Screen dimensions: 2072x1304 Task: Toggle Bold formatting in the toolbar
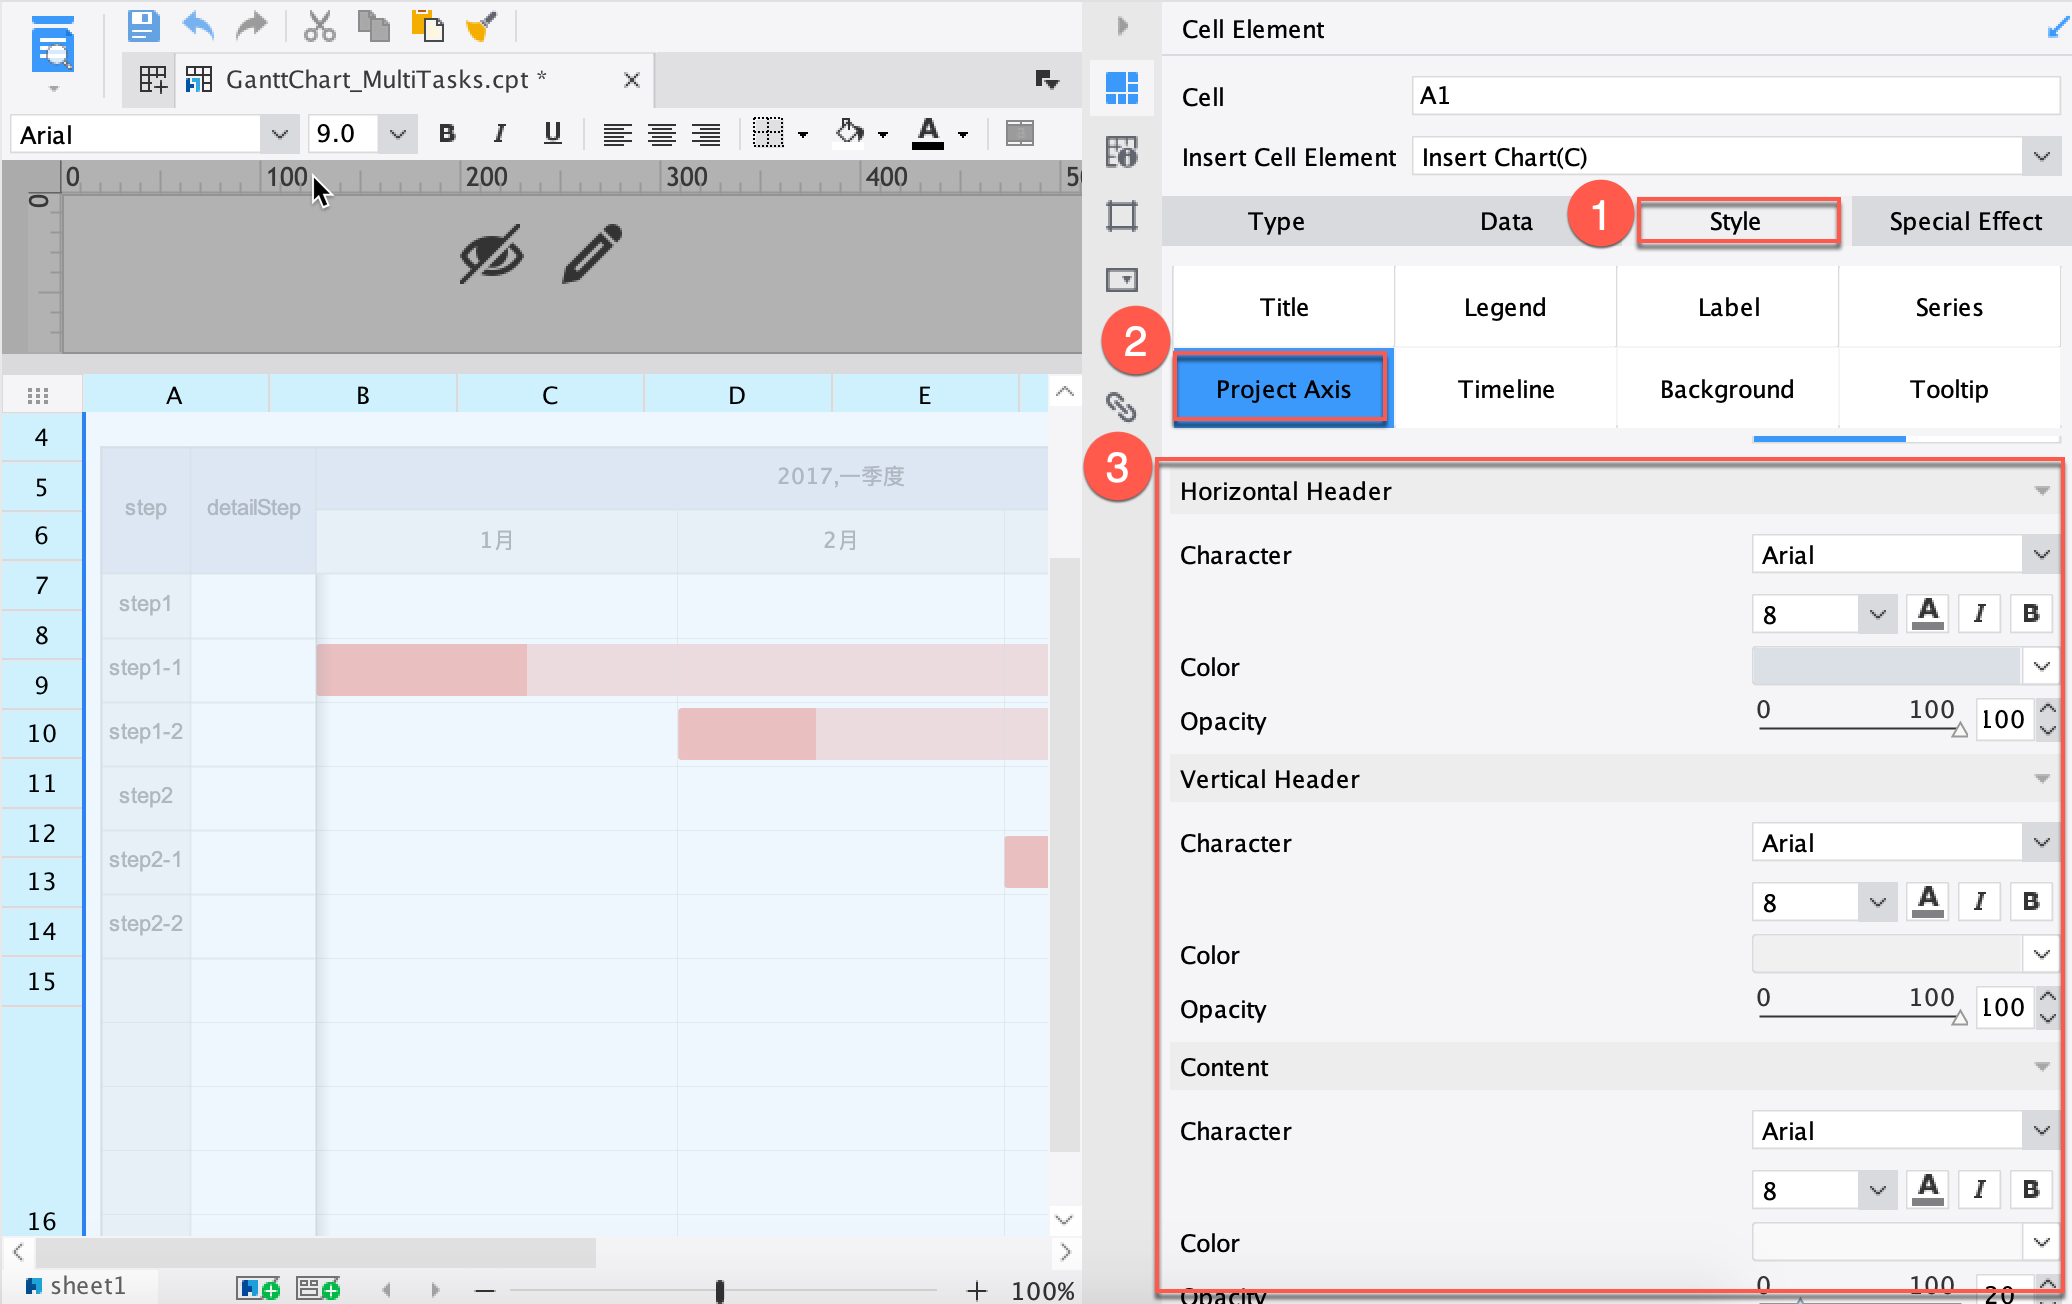coord(446,133)
